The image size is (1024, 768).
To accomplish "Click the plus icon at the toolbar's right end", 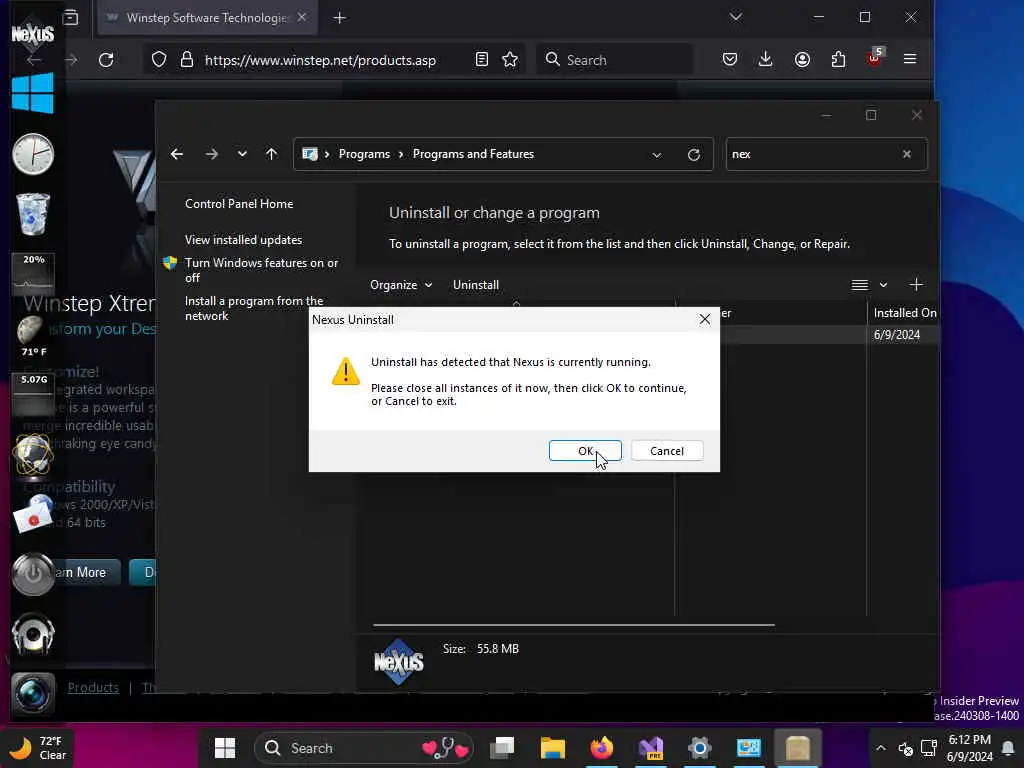I will (916, 285).
